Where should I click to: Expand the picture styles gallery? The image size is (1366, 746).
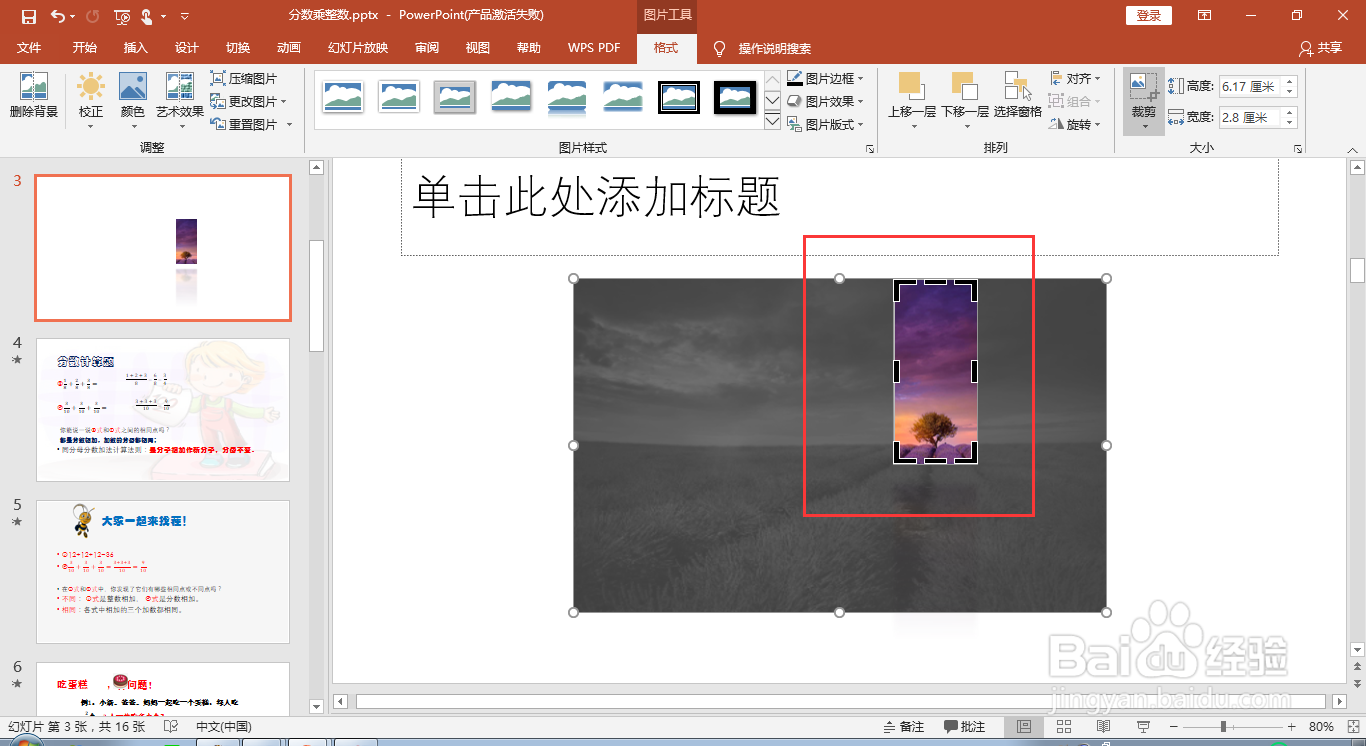pyautogui.click(x=772, y=122)
